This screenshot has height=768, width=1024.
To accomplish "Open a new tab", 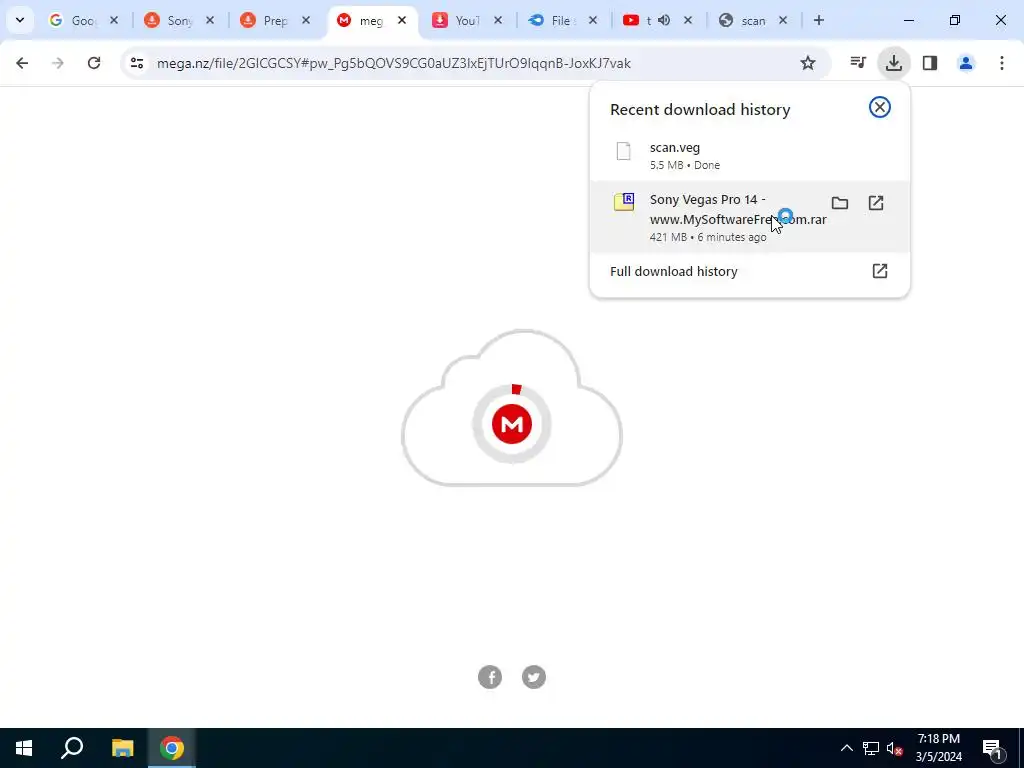I will 818,20.
